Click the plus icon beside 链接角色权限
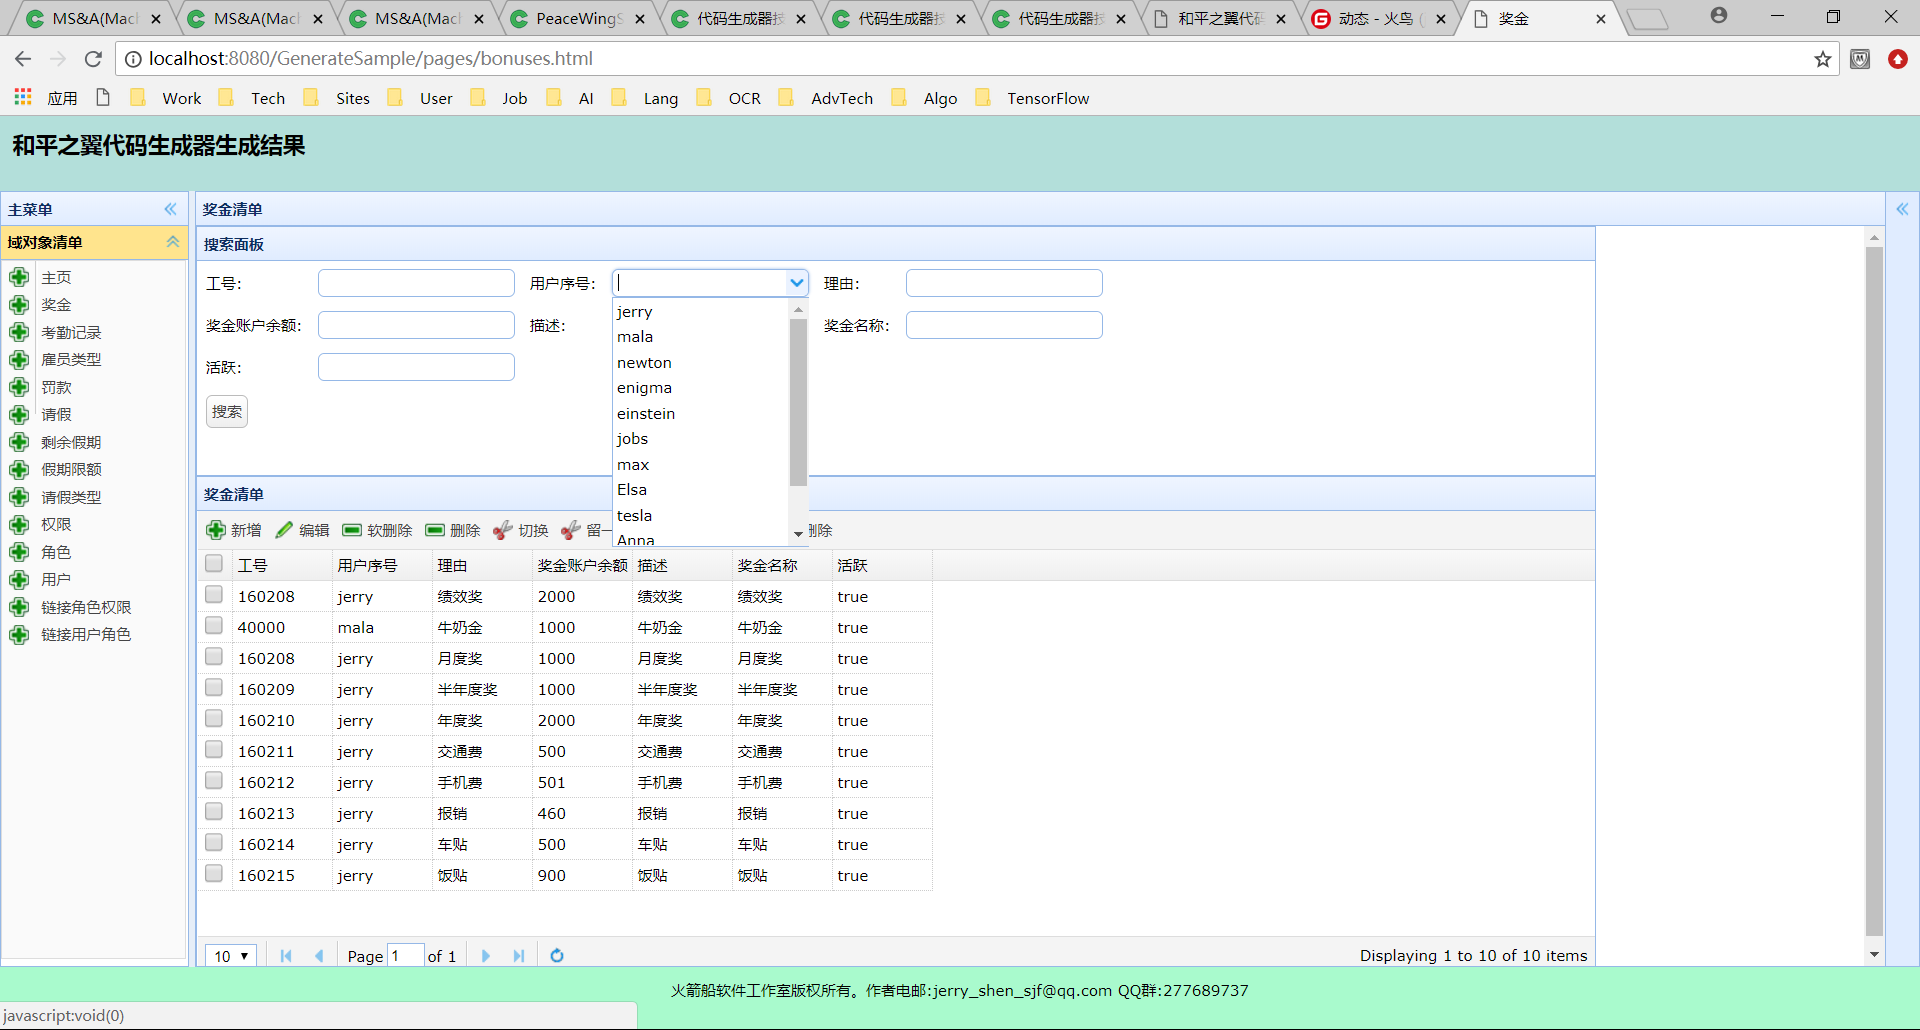The image size is (1920, 1030). (x=19, y=607)
